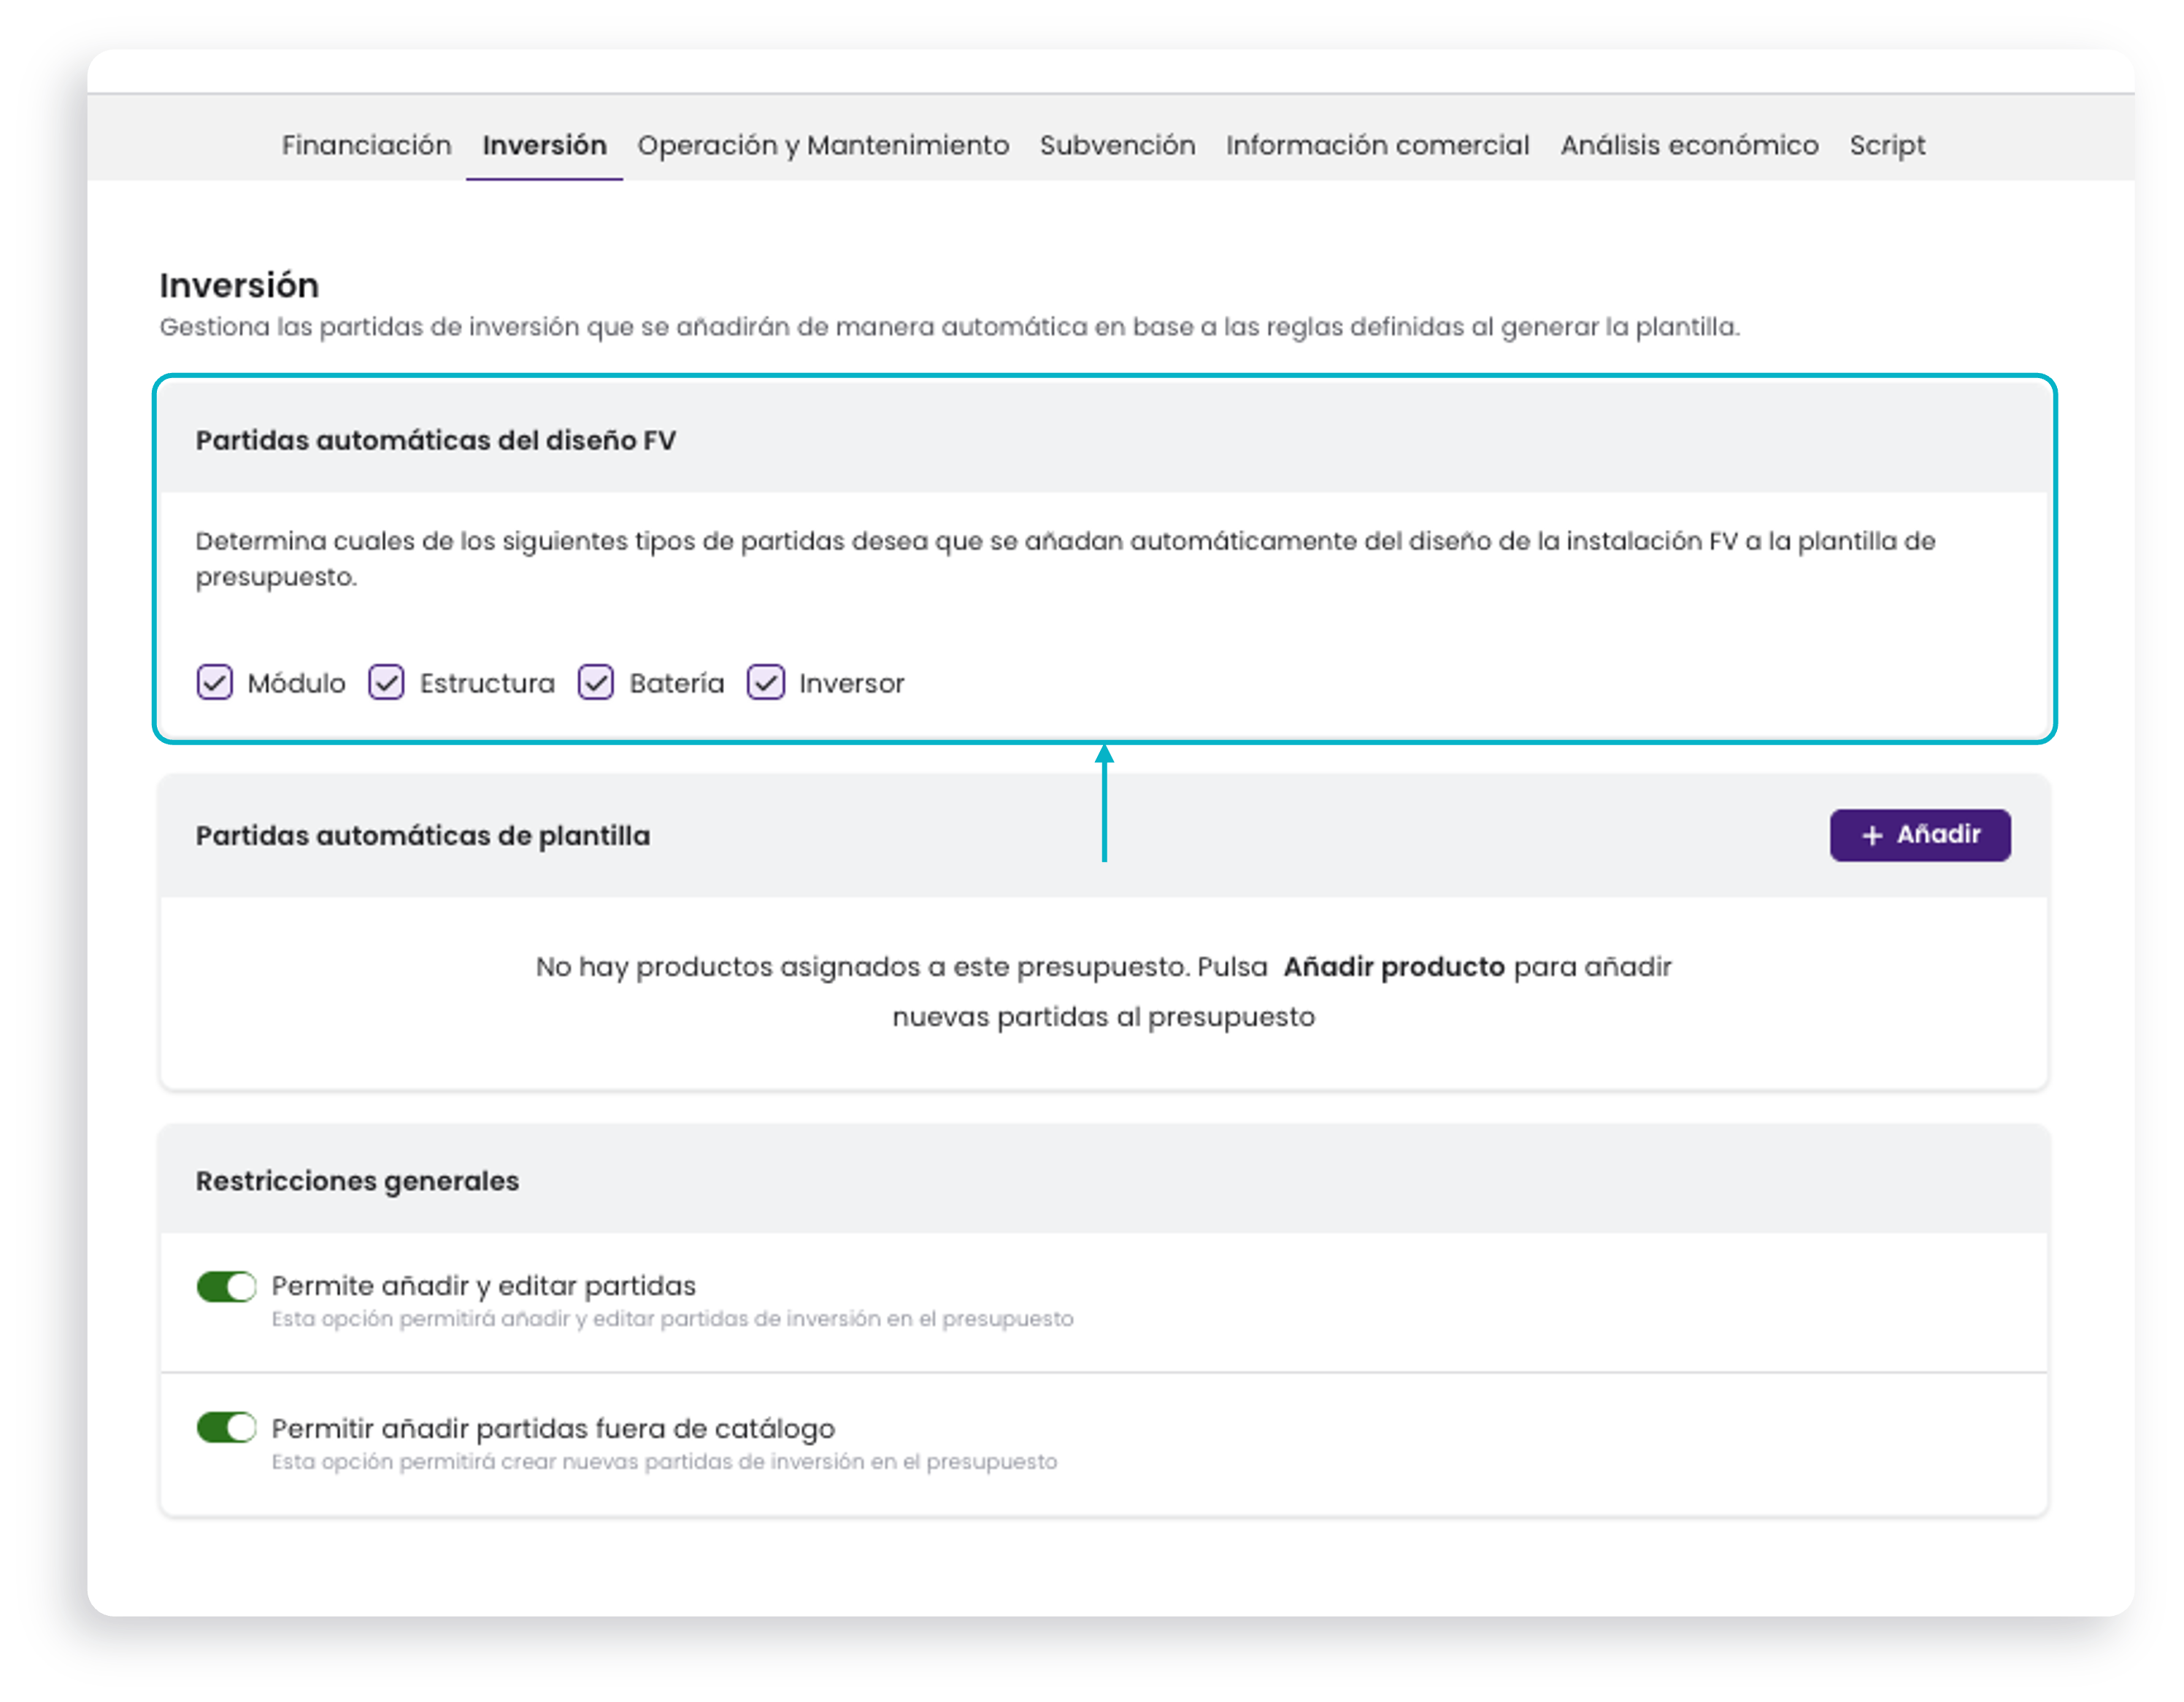Screen dimensions: 2184x1702
Task: Switch to the Script tab
Action: 1886,145
